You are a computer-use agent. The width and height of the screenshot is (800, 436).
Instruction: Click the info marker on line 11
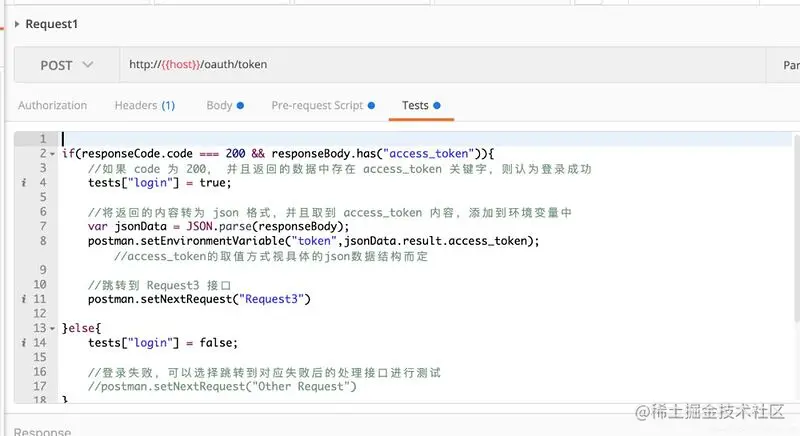[23, 299]
